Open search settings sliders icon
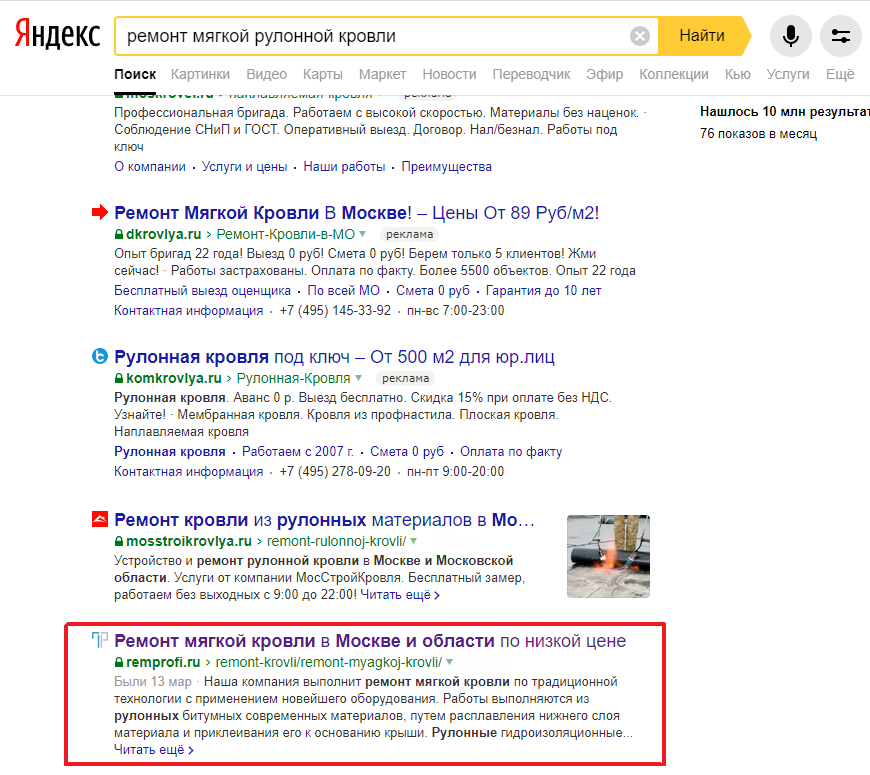This screenshot has width=870, height=775. pyautogui.click(x=841, y=36)
